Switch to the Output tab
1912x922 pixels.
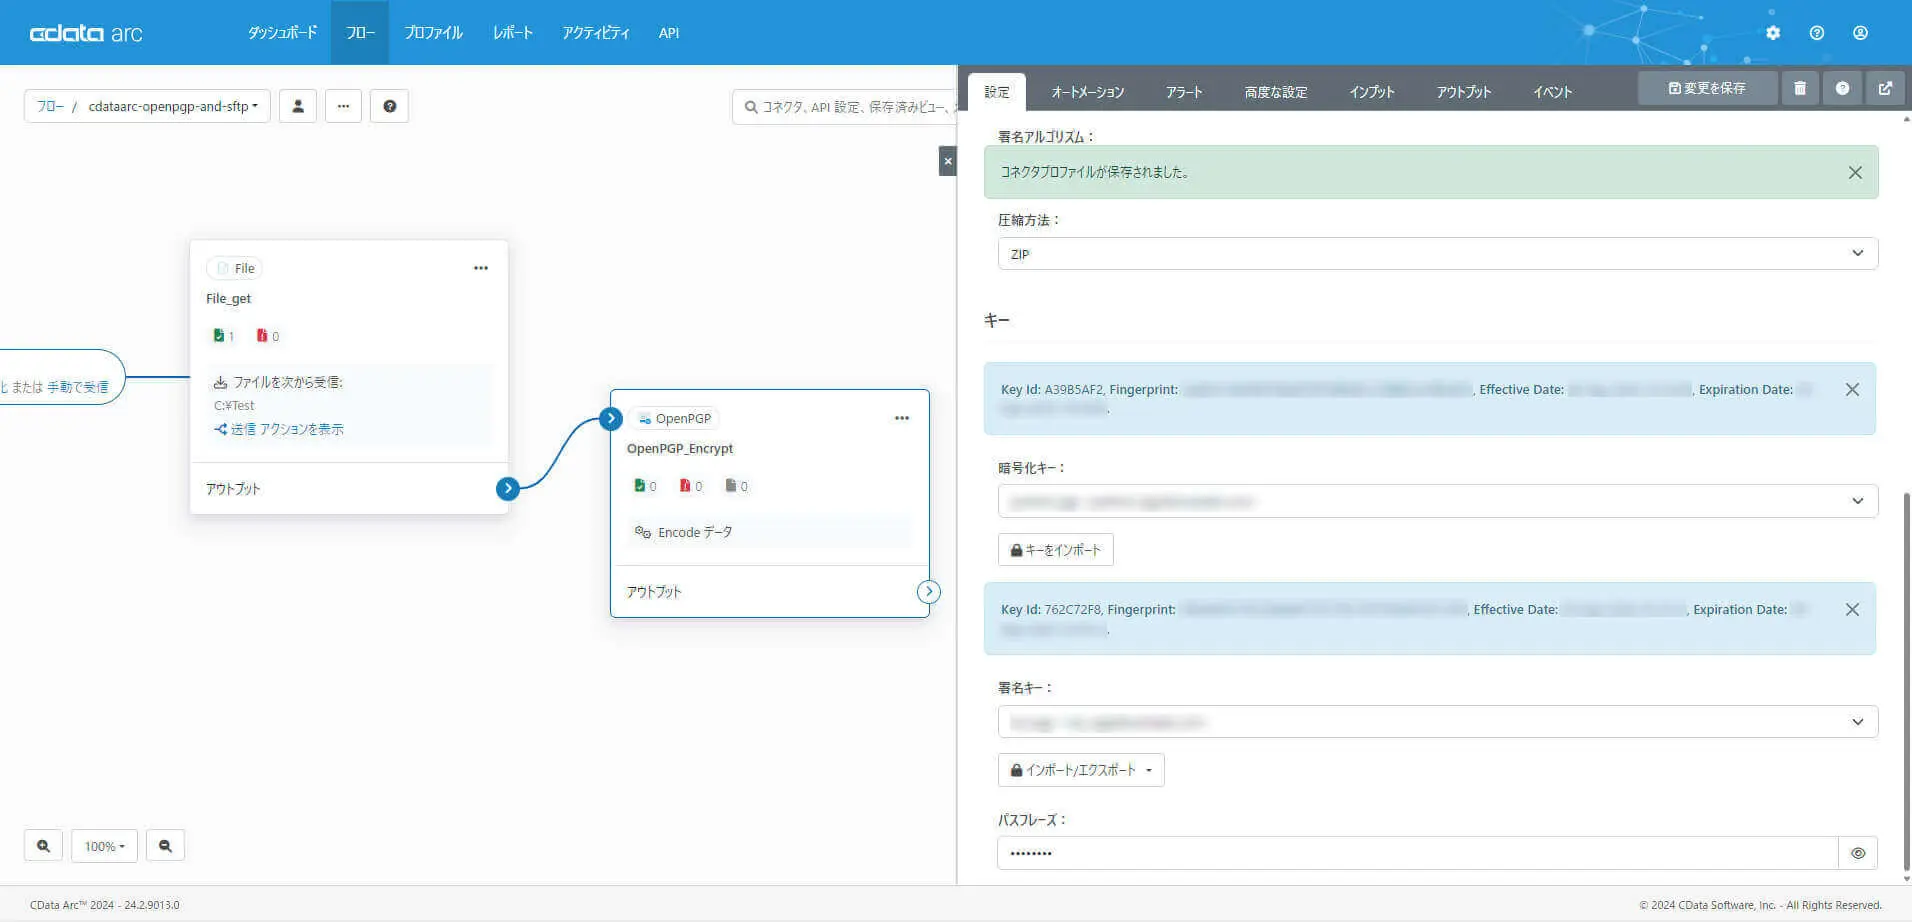click(x=1464, y=92)
